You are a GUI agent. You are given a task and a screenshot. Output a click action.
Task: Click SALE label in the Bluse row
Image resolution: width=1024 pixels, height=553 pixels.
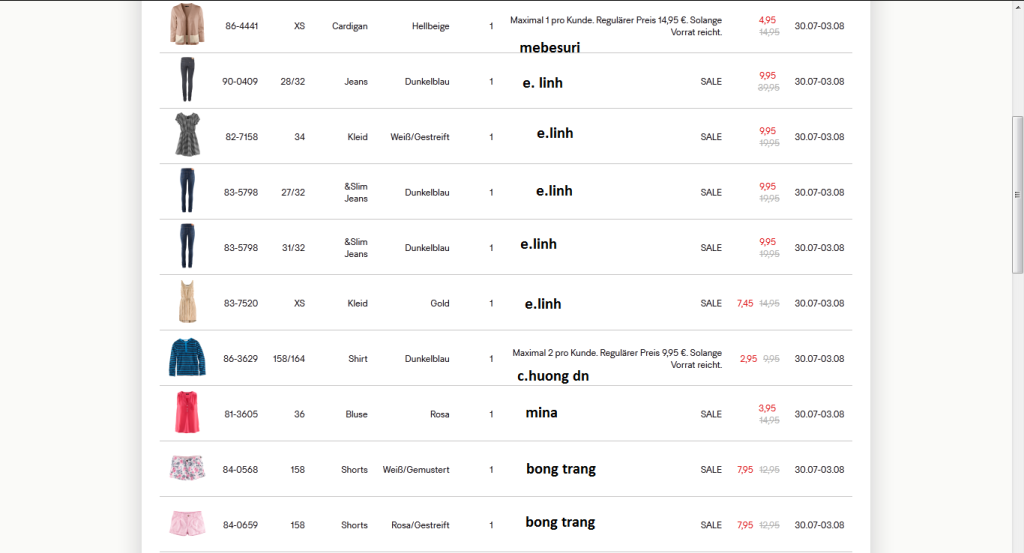pos(711,414)
